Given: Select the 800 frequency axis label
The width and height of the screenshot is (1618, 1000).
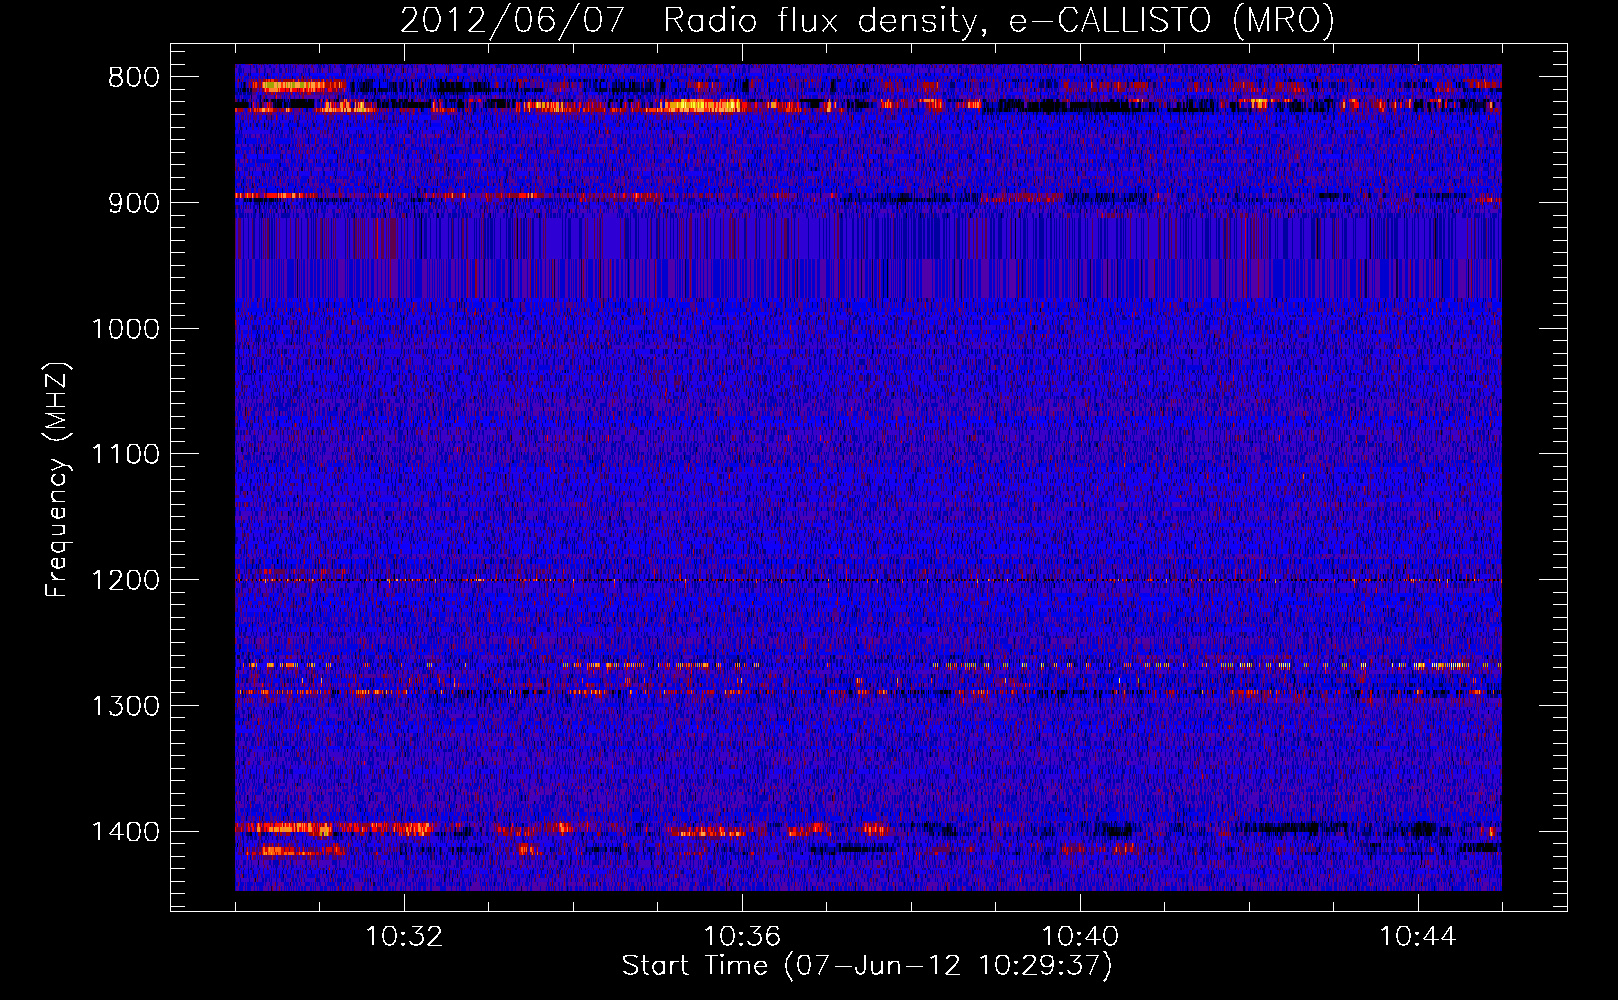Looking at the screenshot, I should point(134,78).
